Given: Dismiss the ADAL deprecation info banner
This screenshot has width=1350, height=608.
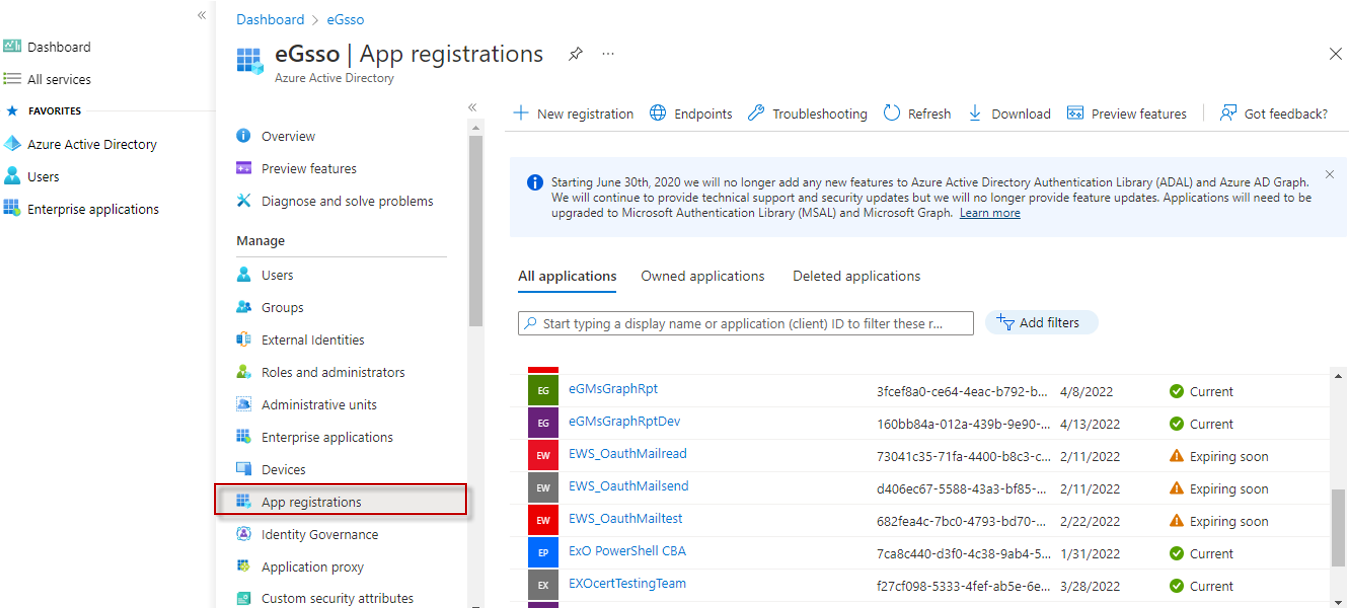Looking at the screenshot, I should [1329, 174].
